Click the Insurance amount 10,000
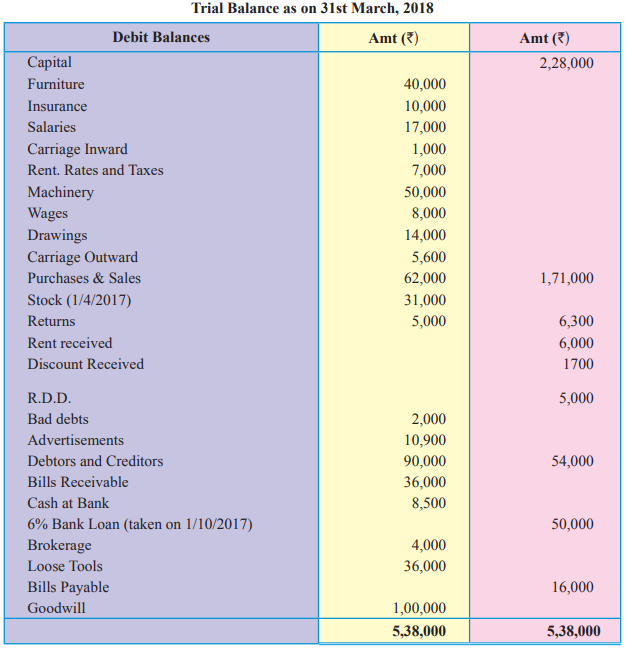The image size is (632, 668). pos(425,106)
